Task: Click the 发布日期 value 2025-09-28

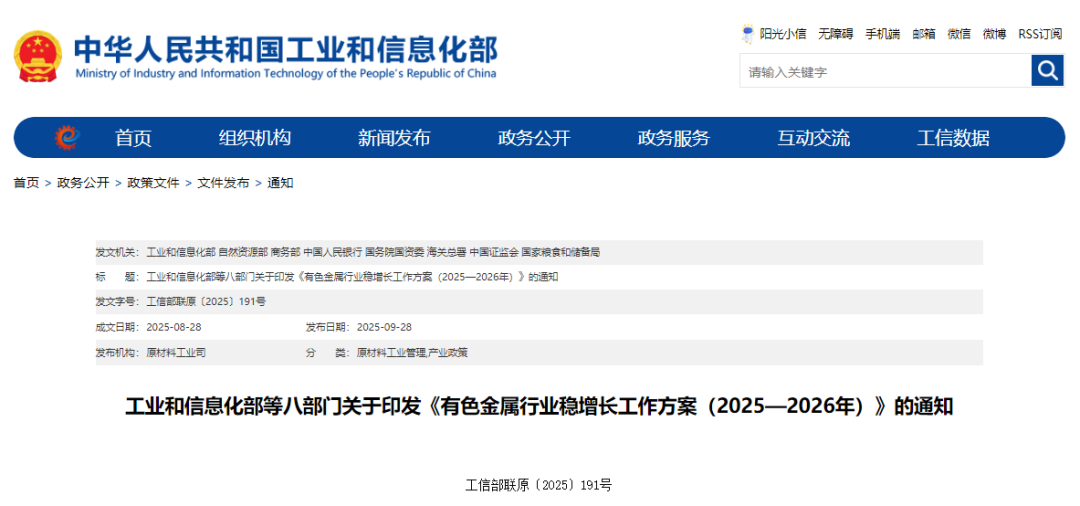Action: pyautogui.click(x=384, y=327)
